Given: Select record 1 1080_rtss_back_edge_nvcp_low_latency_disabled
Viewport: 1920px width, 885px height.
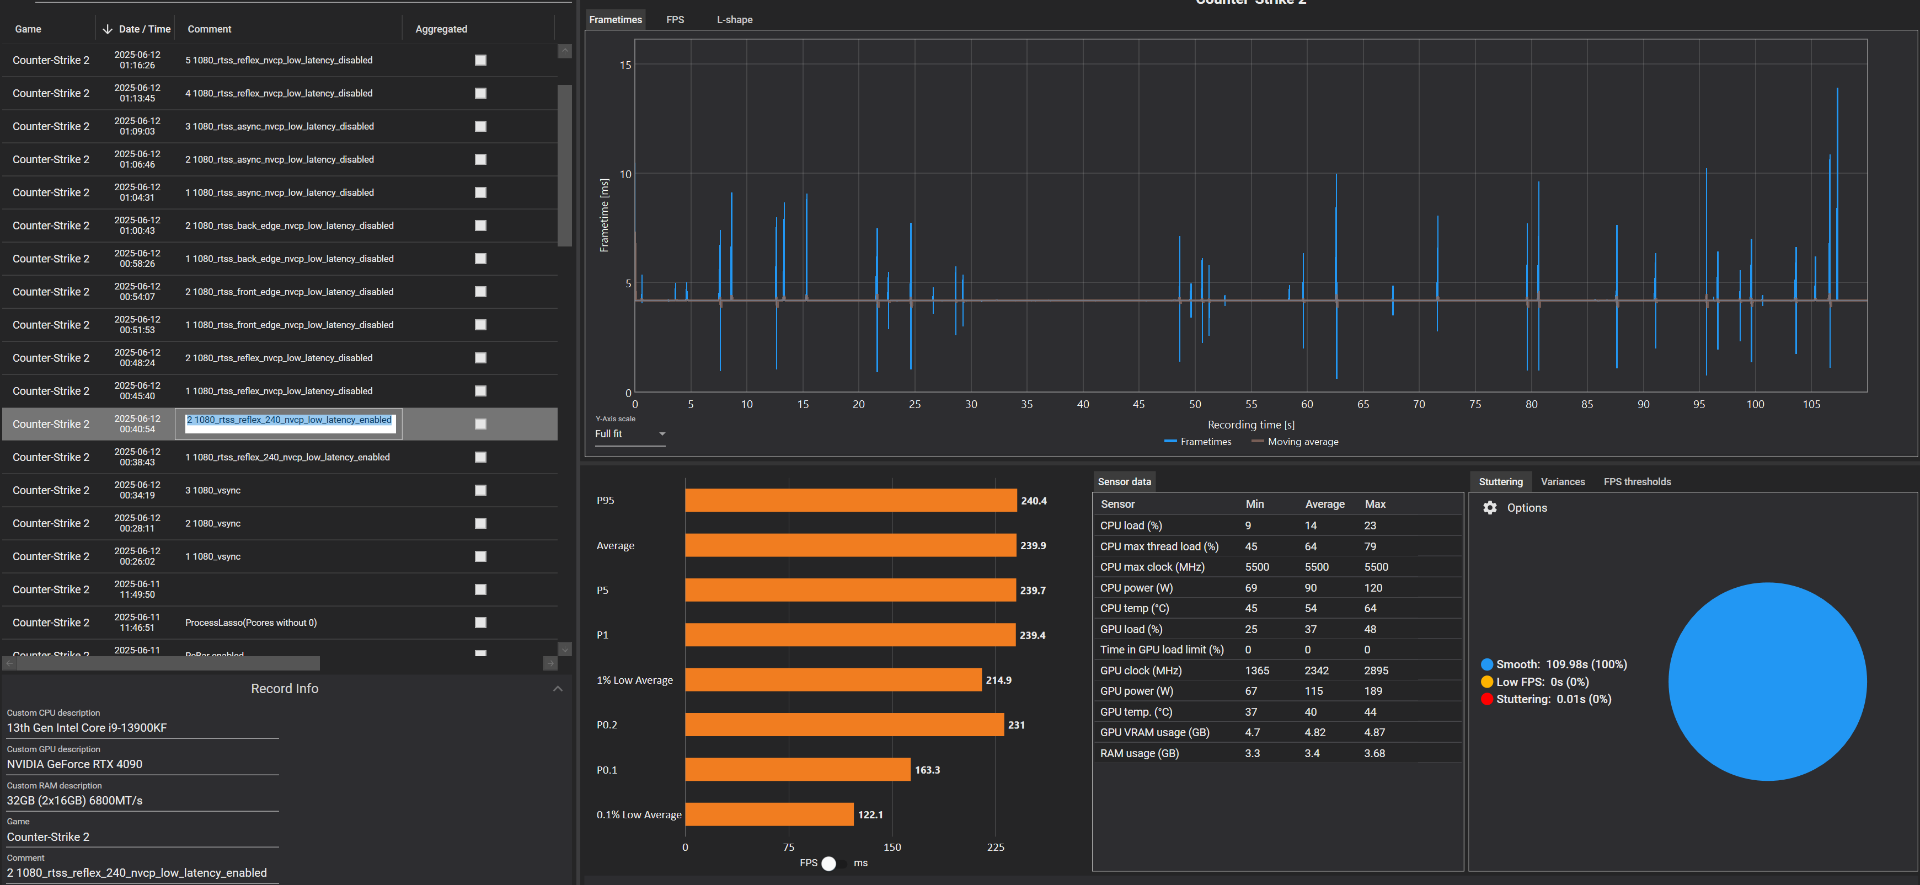Looking at the screenshot, I should click(280, 258).
